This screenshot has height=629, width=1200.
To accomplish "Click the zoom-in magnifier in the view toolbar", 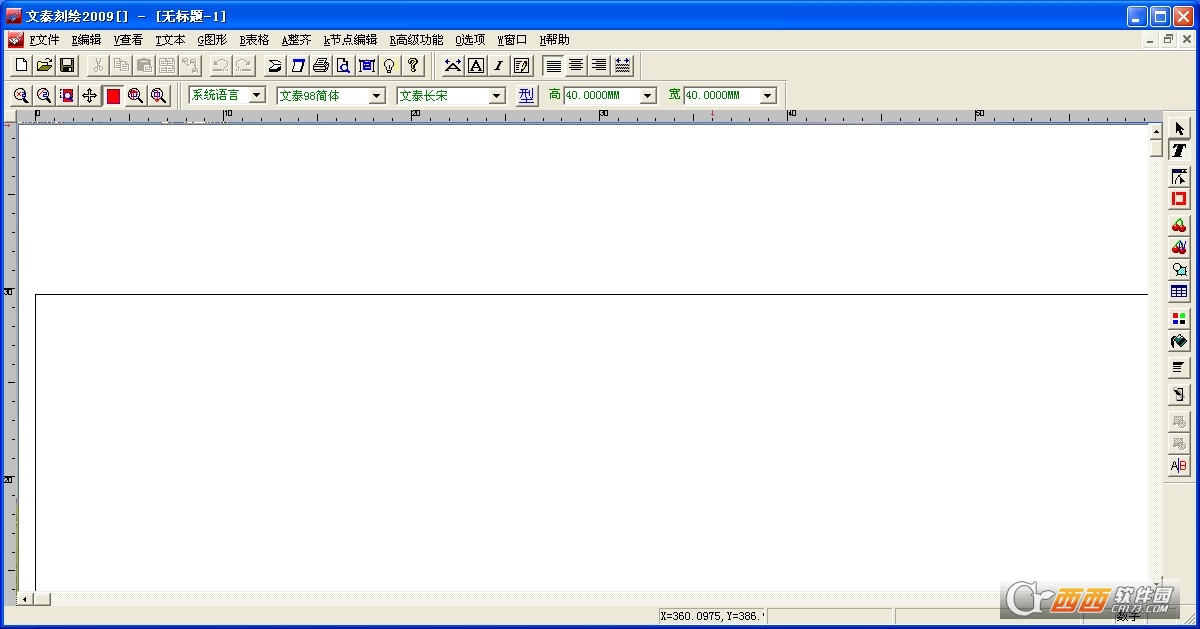I will click(43, 95).
